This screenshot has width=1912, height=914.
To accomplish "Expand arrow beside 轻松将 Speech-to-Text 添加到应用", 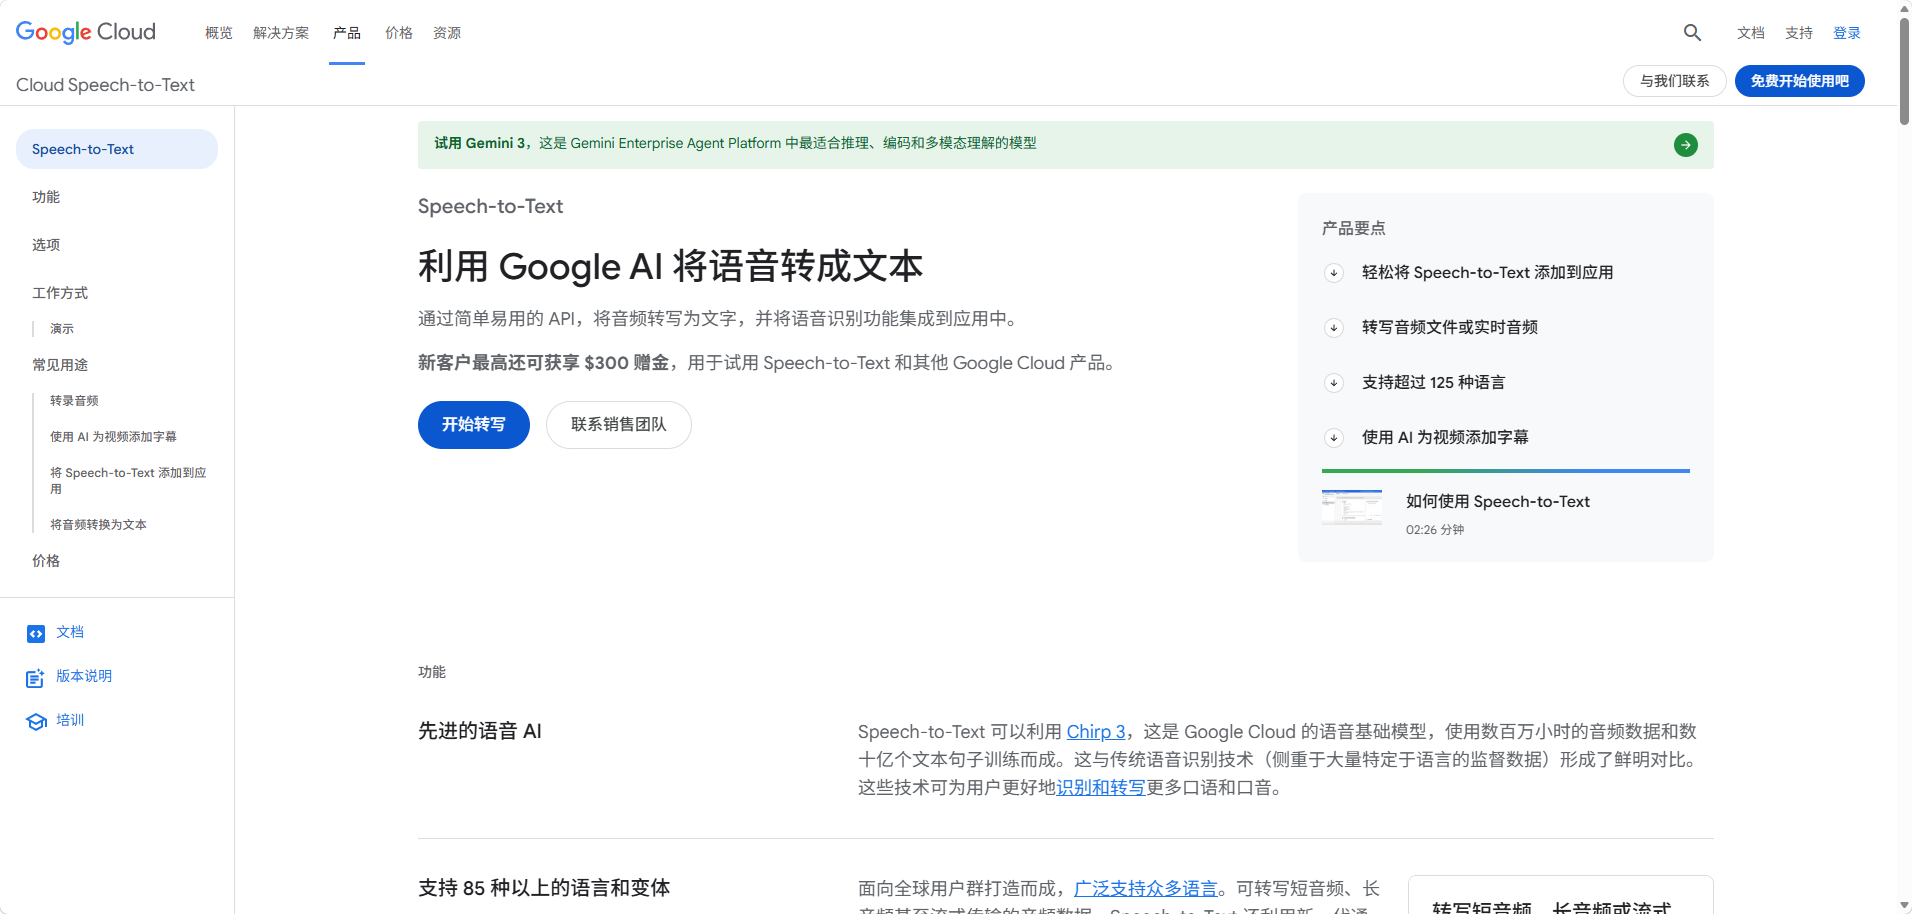I will point(1333,273).
